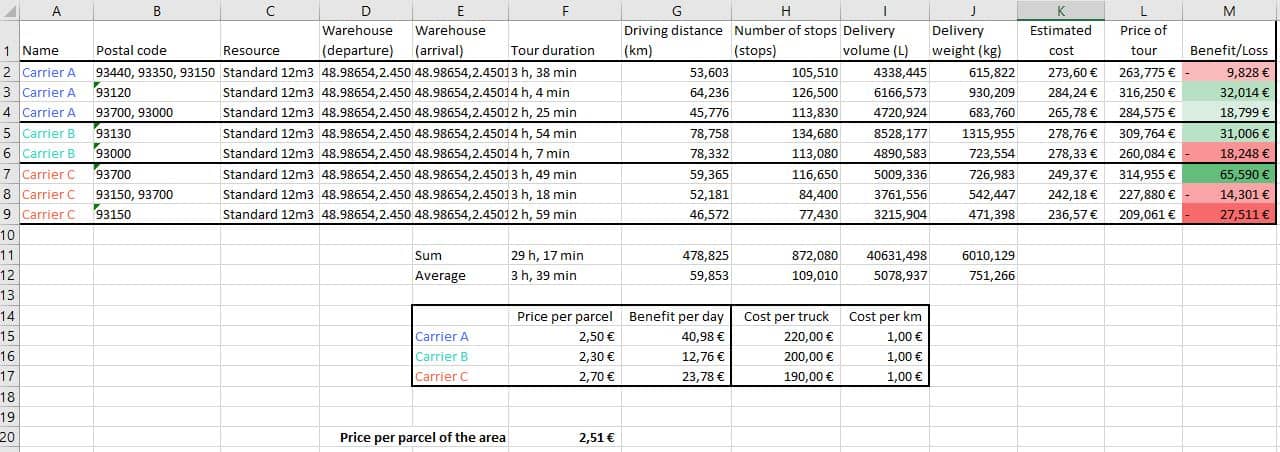This screenshot has width=1280, height=452.
Task: Click the 'Cost per km' summary header
Action: coord(885,316)
